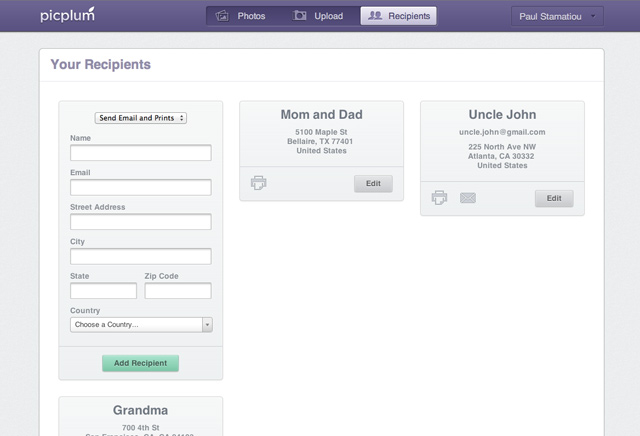Click printer icon on Uncle John card
The image size is (640, 436).
[439, 198]
